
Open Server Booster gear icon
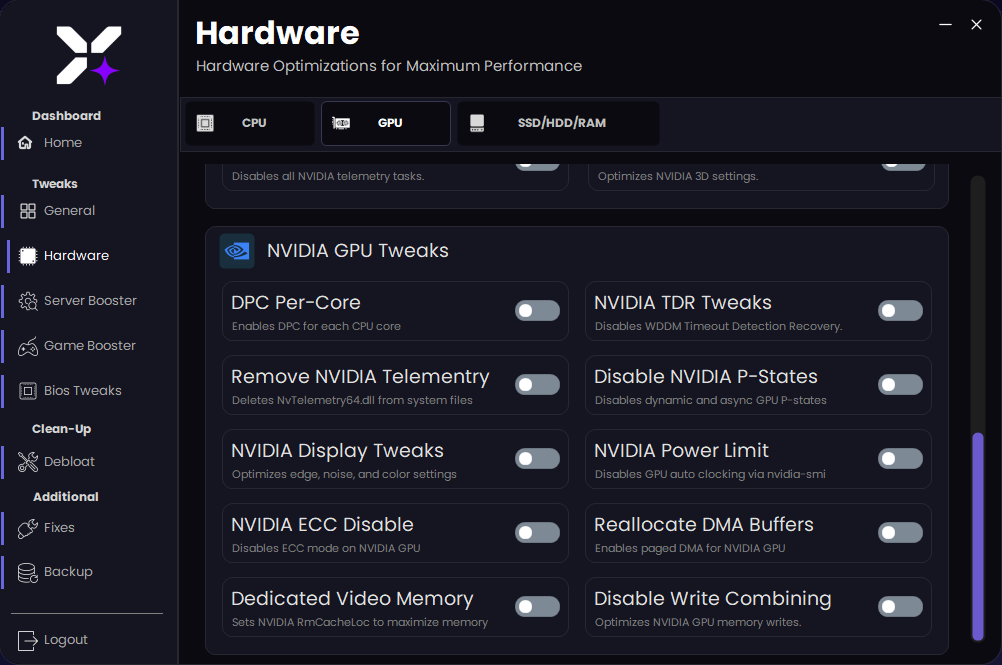[28, 301]
